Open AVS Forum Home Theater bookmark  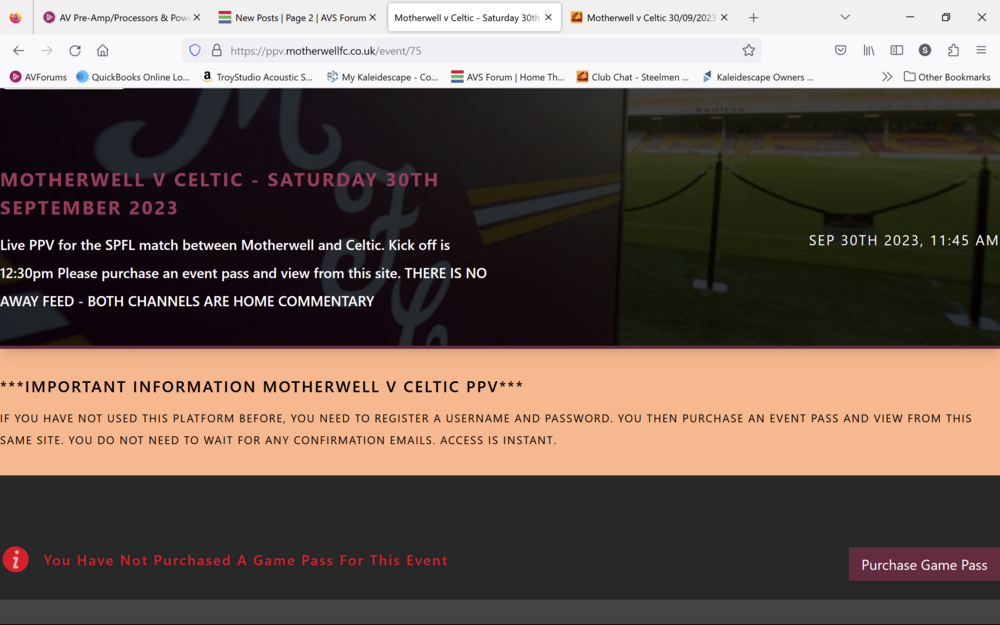(x=508, y=77)
